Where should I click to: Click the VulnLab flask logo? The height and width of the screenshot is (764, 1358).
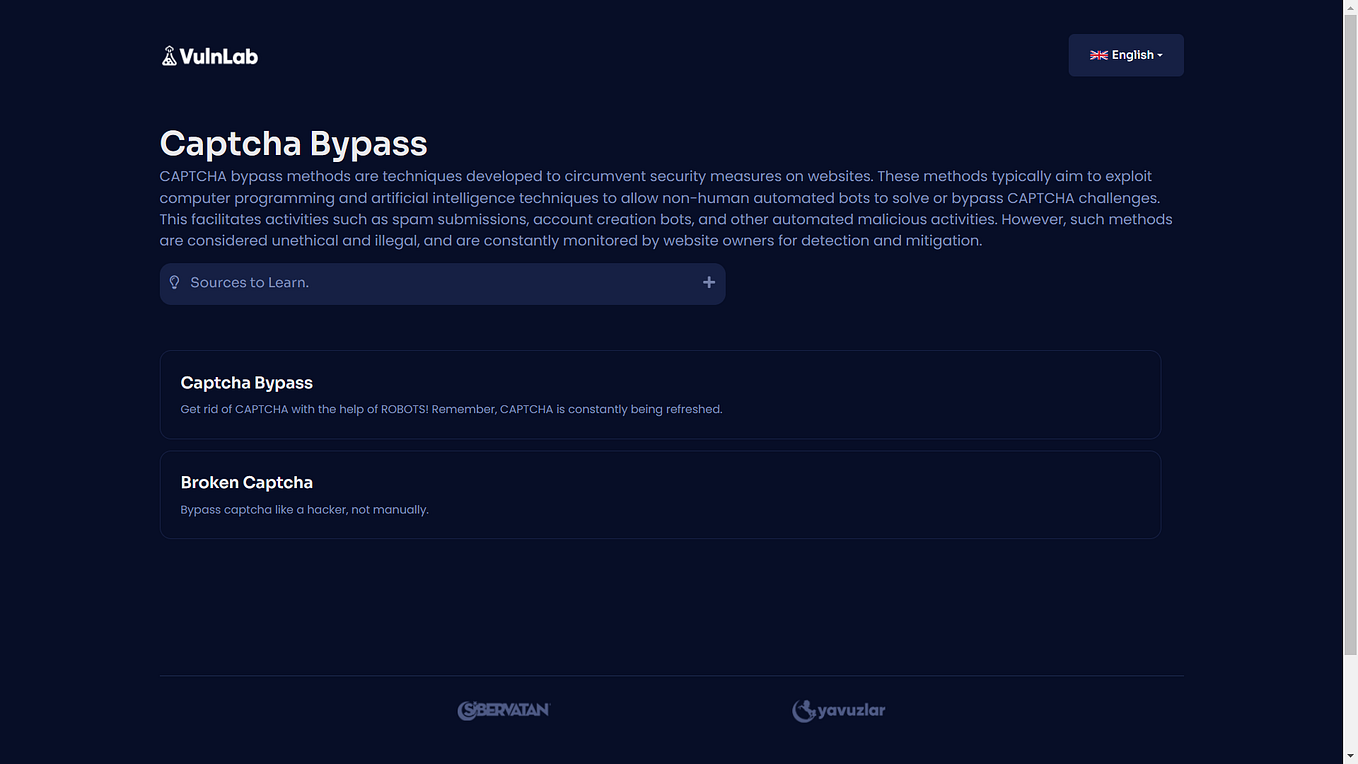point(170,55)
